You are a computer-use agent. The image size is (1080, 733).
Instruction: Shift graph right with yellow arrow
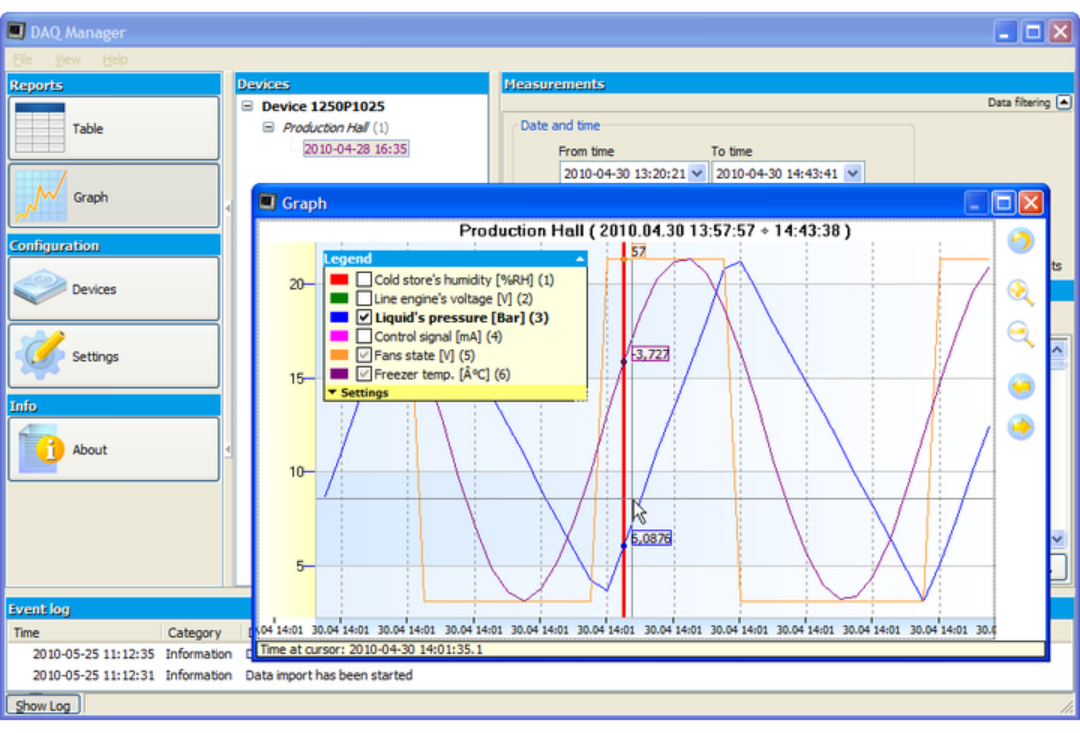coord(1021,427)
